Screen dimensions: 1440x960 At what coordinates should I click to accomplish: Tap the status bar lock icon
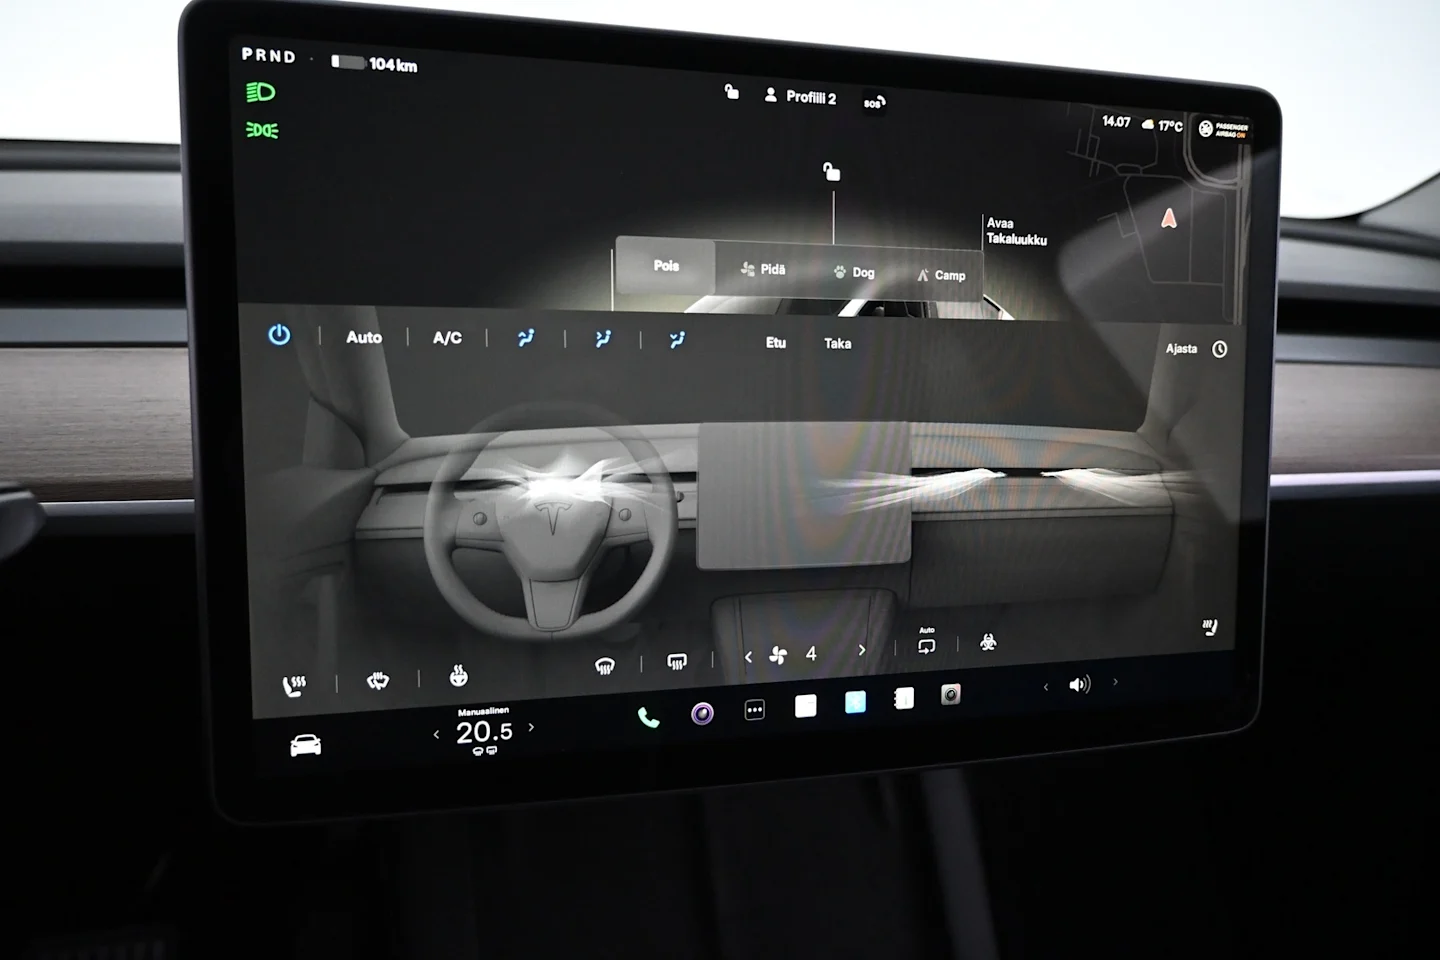click(732, 92)
